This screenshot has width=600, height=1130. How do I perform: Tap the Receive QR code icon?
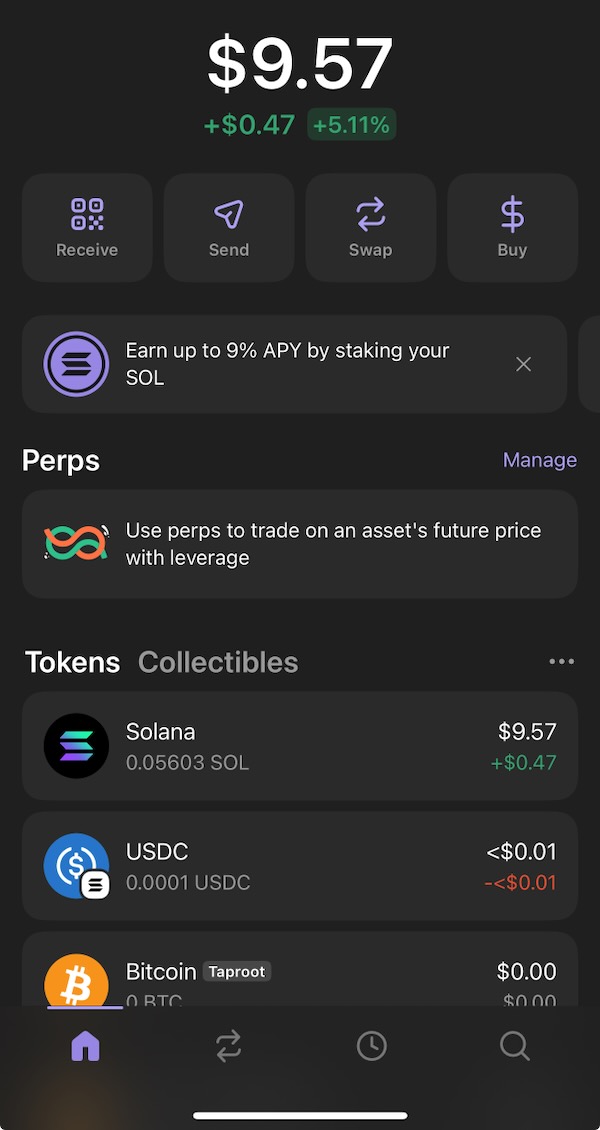tap(87, 215)
